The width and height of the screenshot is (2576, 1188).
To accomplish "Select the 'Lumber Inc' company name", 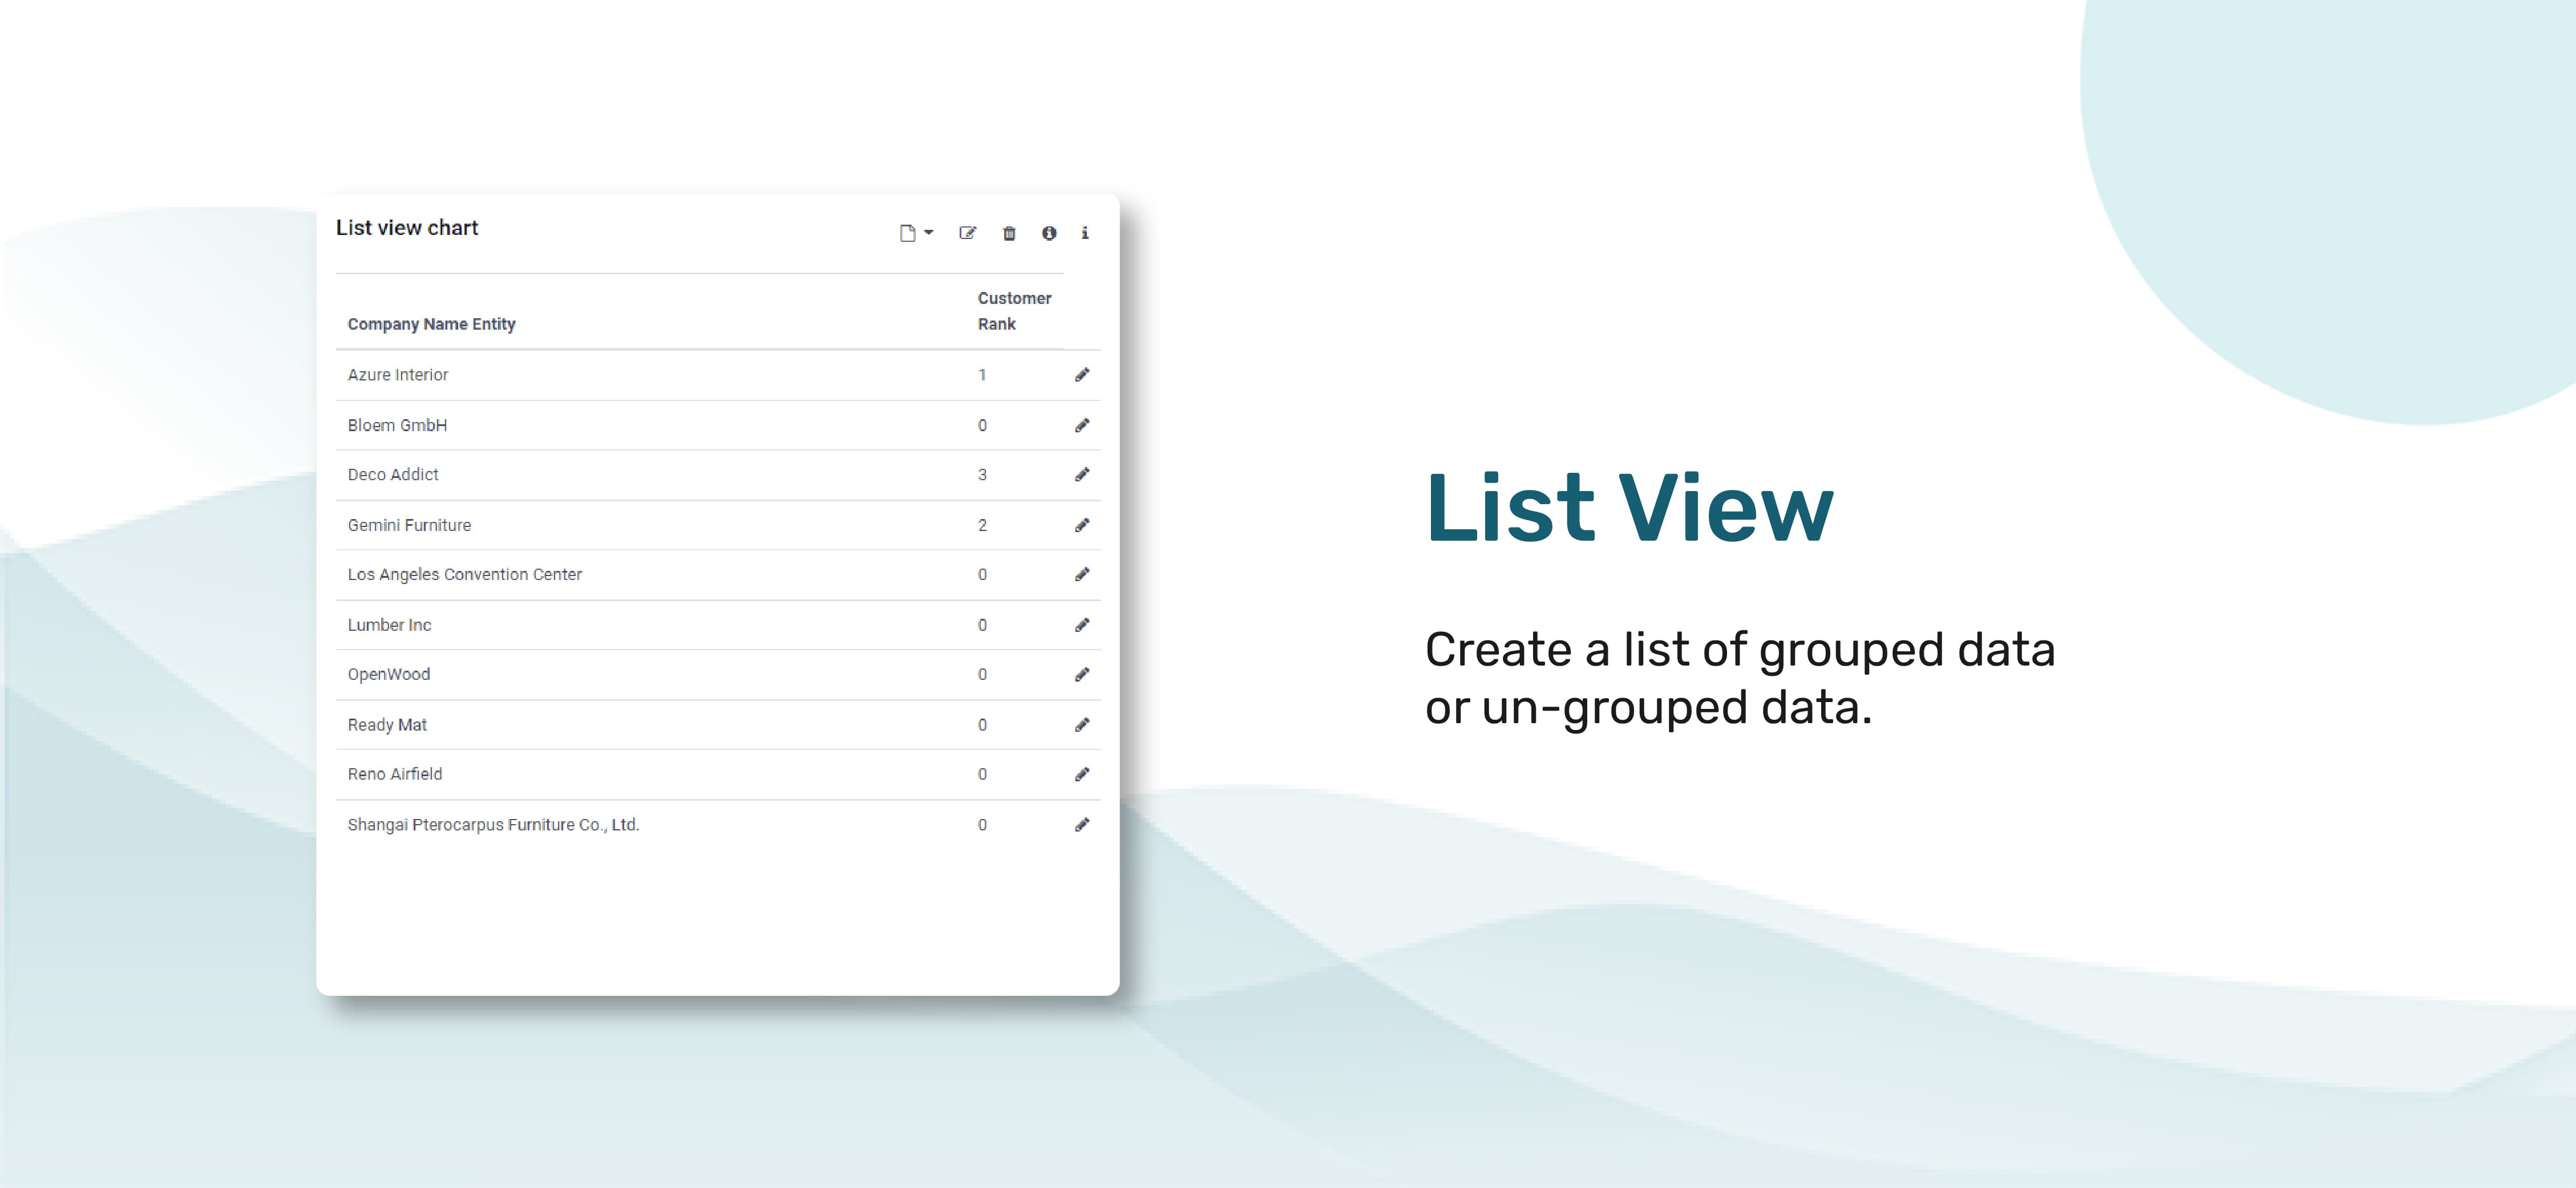I will pyautogui.click(x=389, y=625).
